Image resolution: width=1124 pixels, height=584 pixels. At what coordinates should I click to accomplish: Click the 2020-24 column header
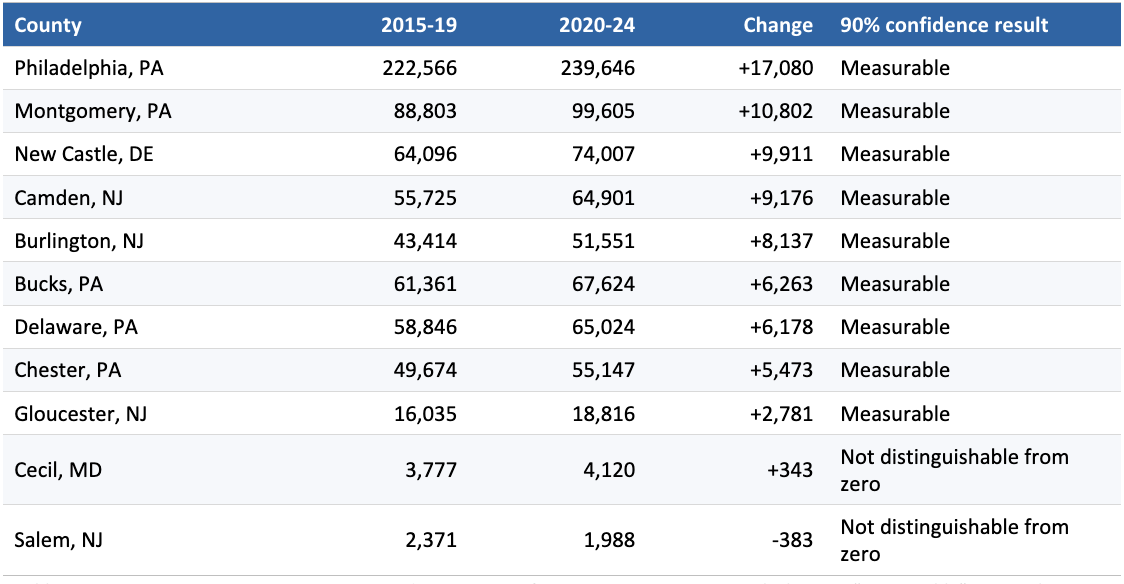pos(597,25)
